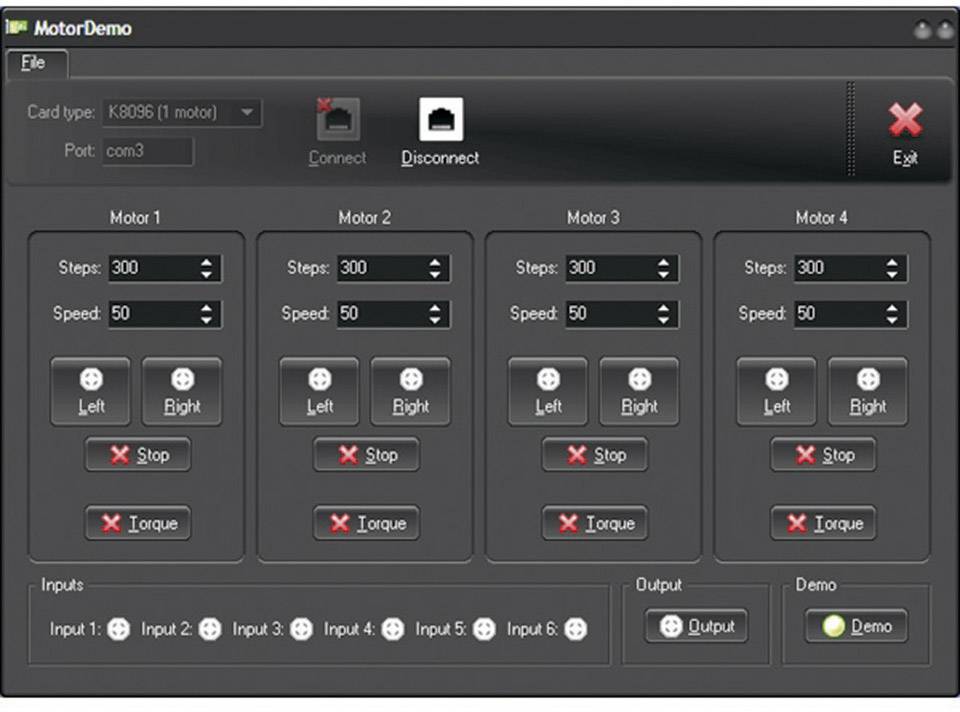The height and width of the screenshot is (712, 960).
Task: Open the Card type dropdown
Action: pos(247,112)
